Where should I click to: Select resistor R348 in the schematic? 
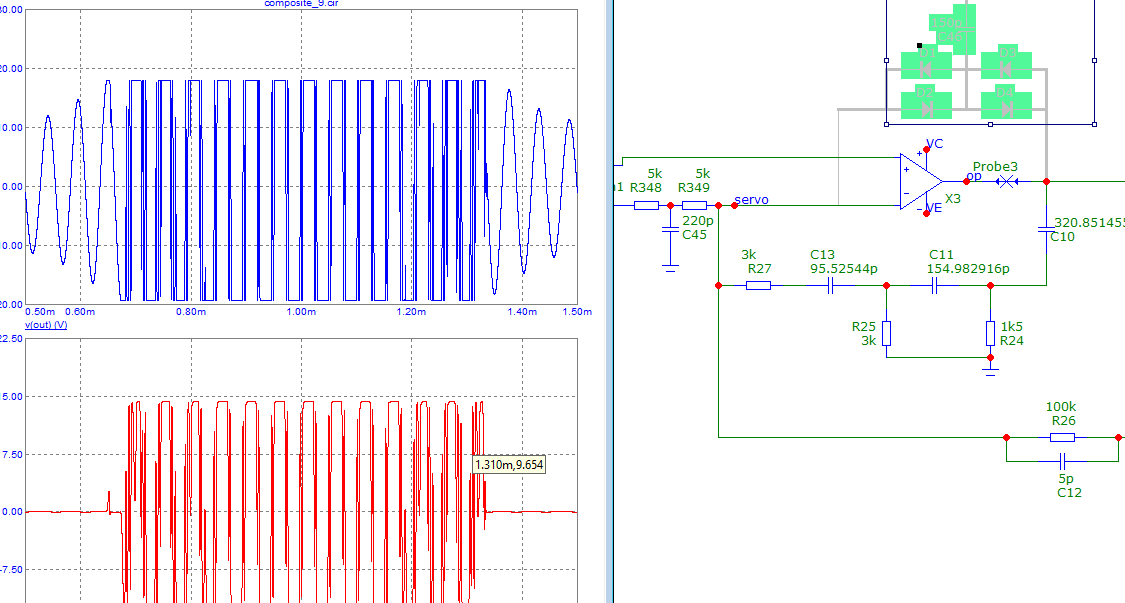coord(646,205)
